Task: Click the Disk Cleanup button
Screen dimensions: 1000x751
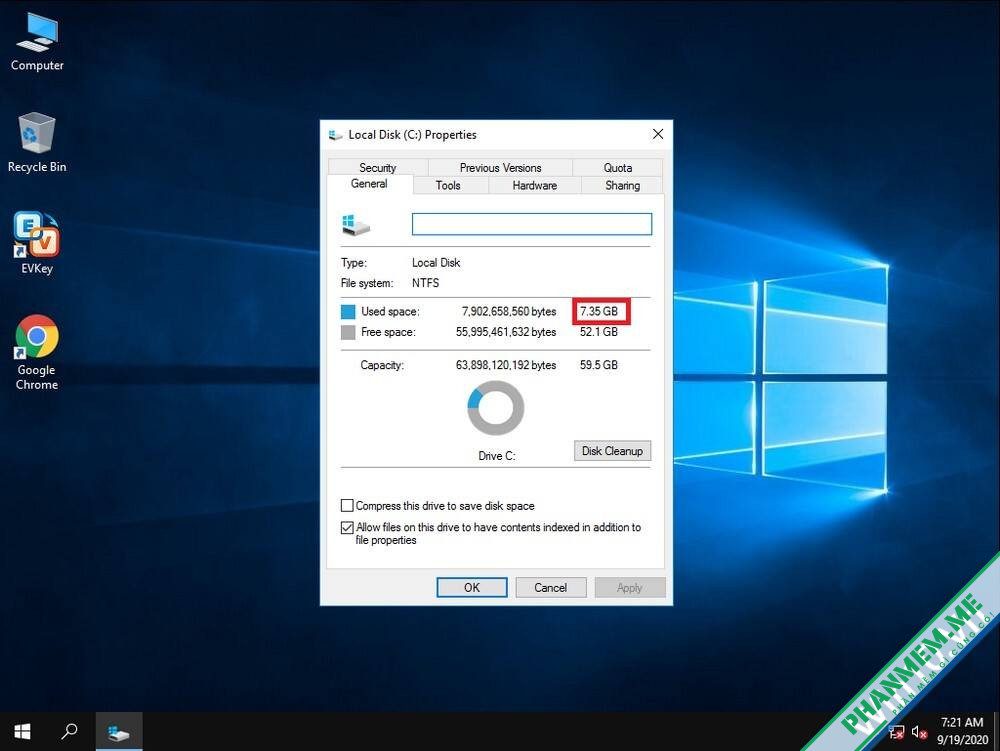Action: point(612,451)
